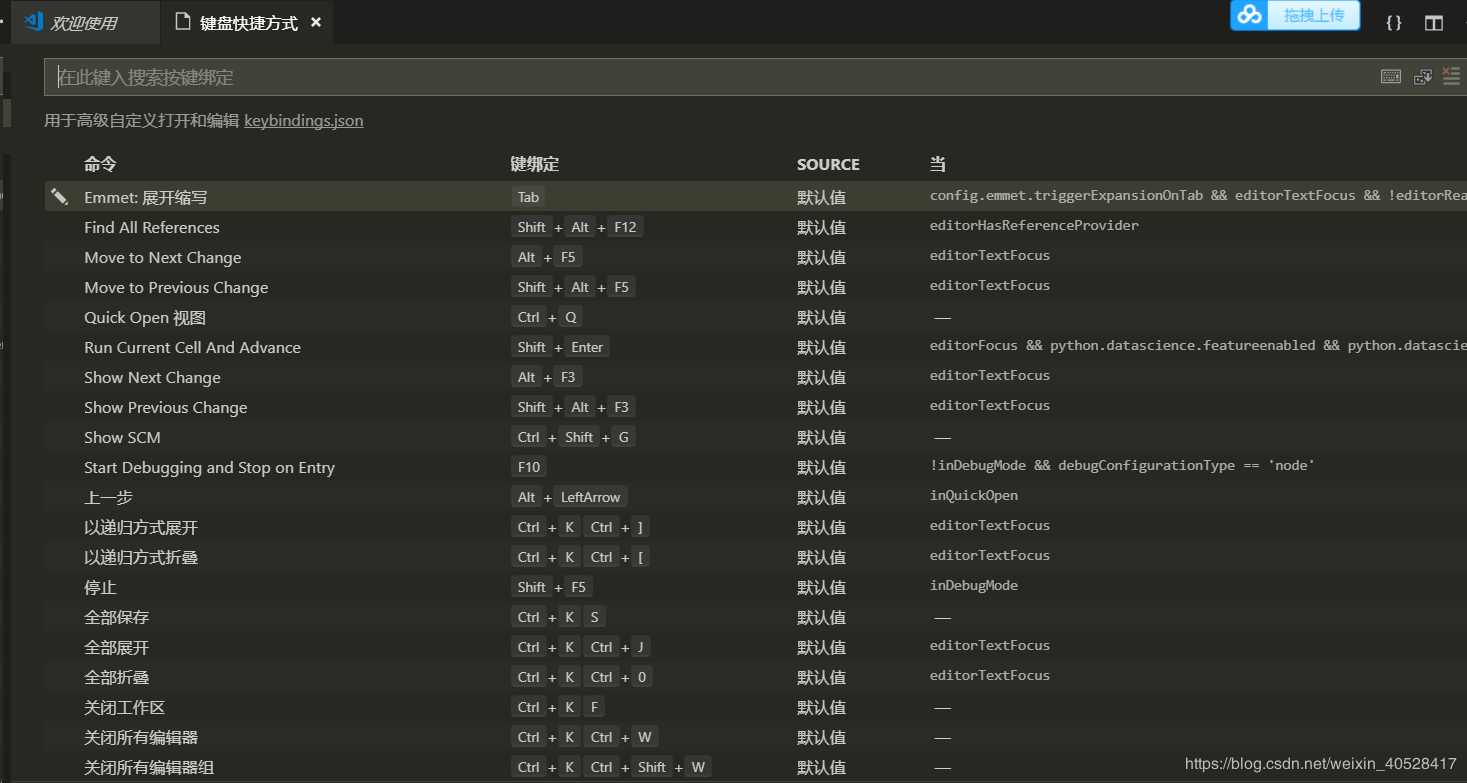Close the 键盘快捷方式 tab

click(316, 22)
